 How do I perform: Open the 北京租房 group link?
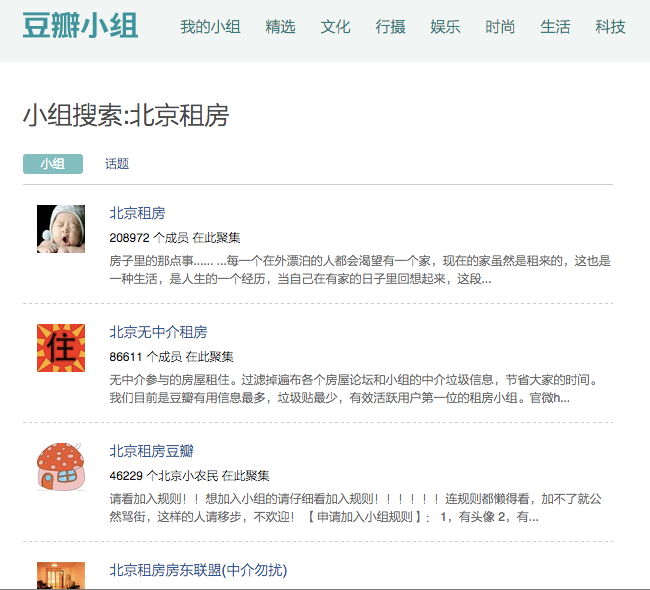point(137,213)
